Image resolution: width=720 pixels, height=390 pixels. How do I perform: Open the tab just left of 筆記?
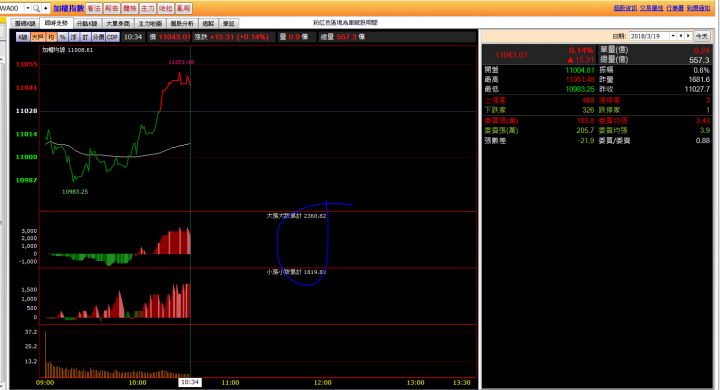208,23
